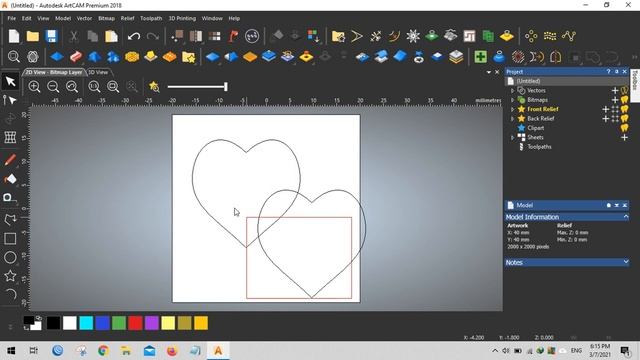Add a new bitmap layer
Image resolution: width=640 pixels, height=360 pixels.
coord(615,100)
